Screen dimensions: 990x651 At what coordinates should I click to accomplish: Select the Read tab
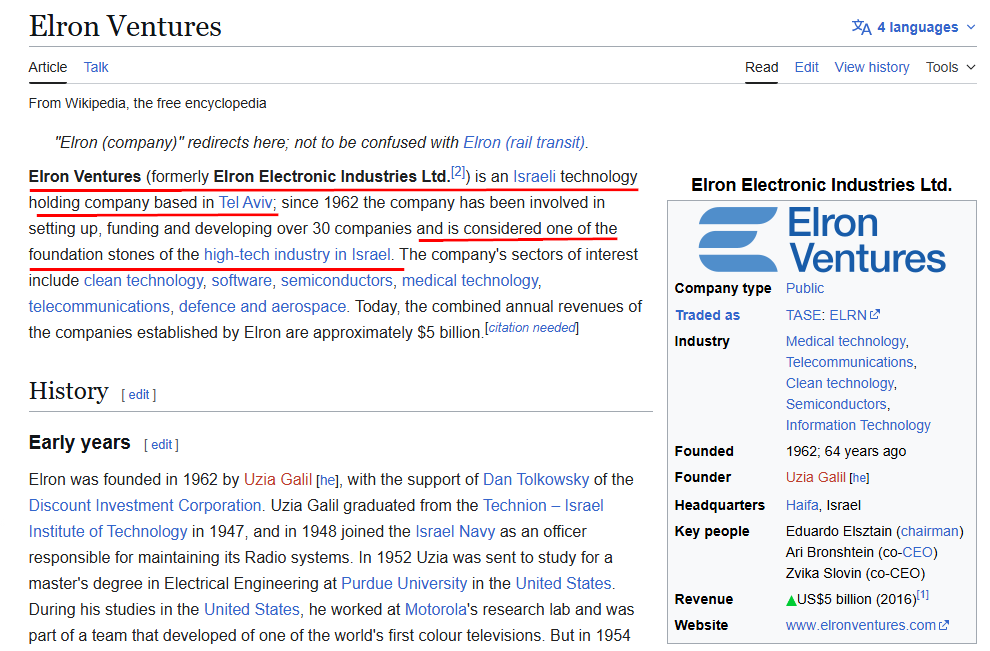coord(761,67)
